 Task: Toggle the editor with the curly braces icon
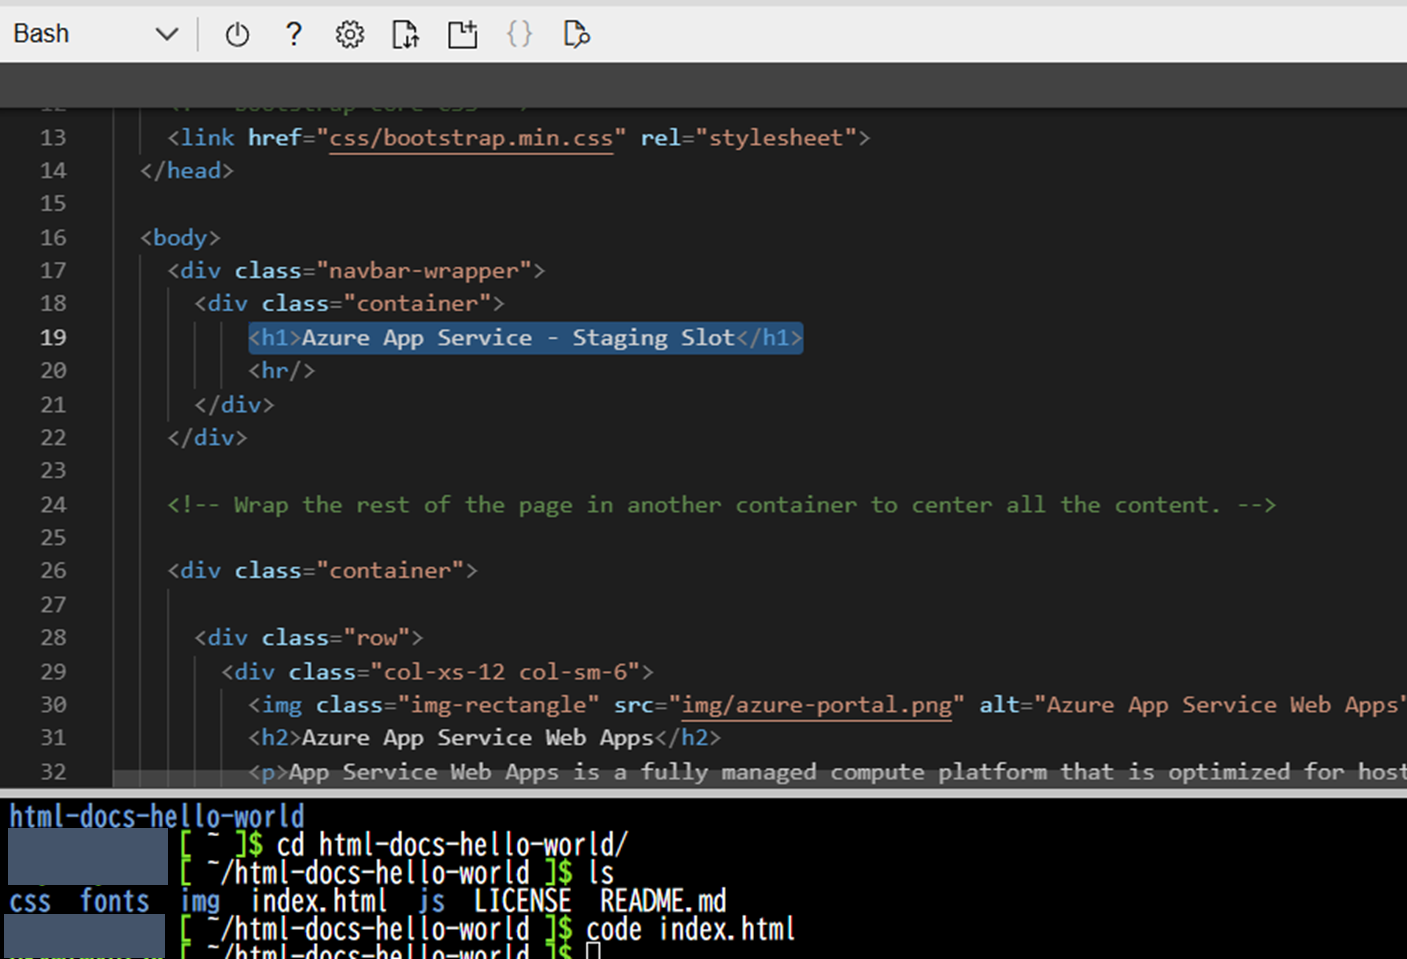coord(519,34)
